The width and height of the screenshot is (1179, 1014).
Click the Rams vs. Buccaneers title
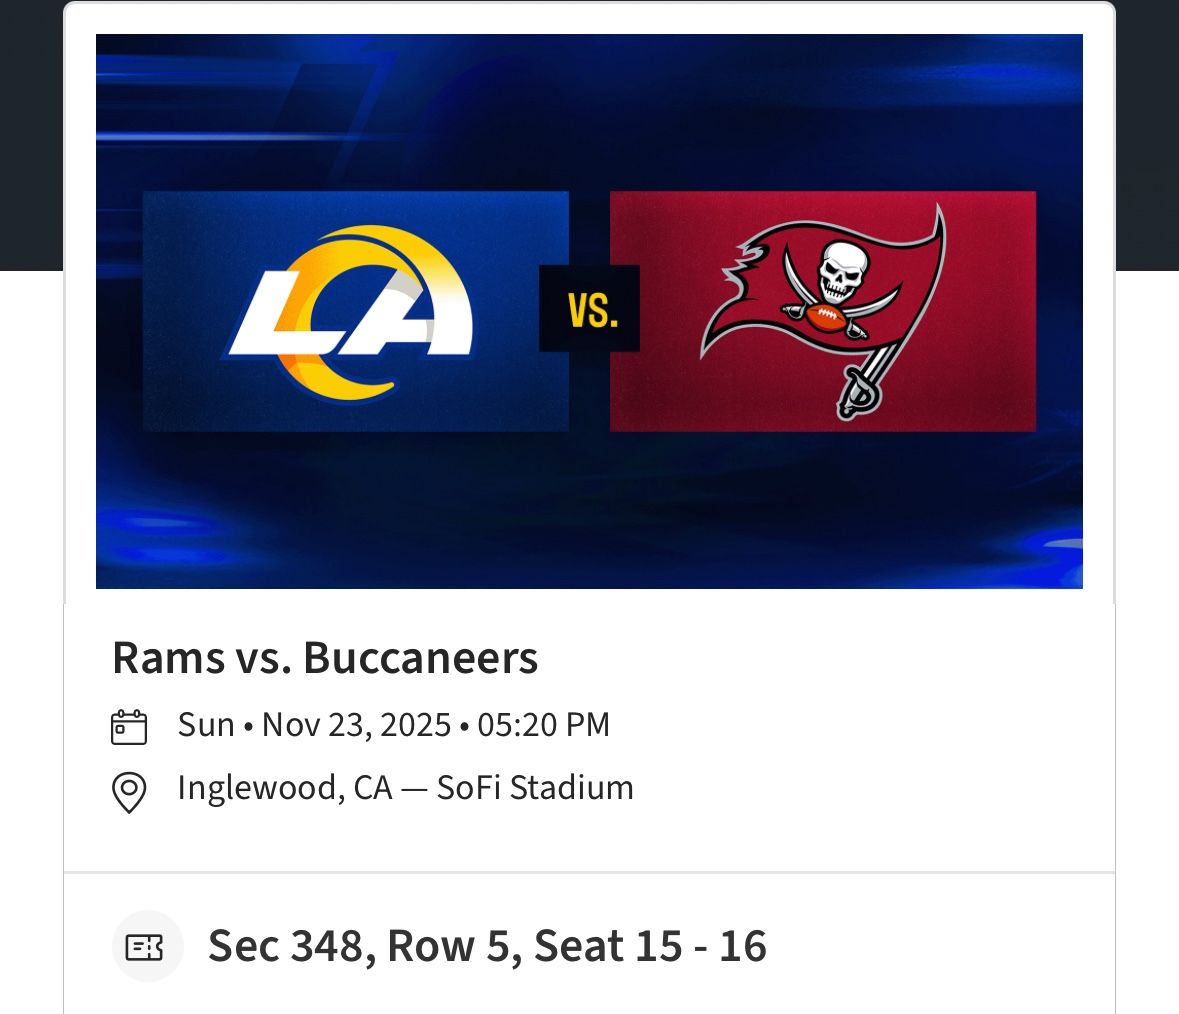tap(323, 658)
